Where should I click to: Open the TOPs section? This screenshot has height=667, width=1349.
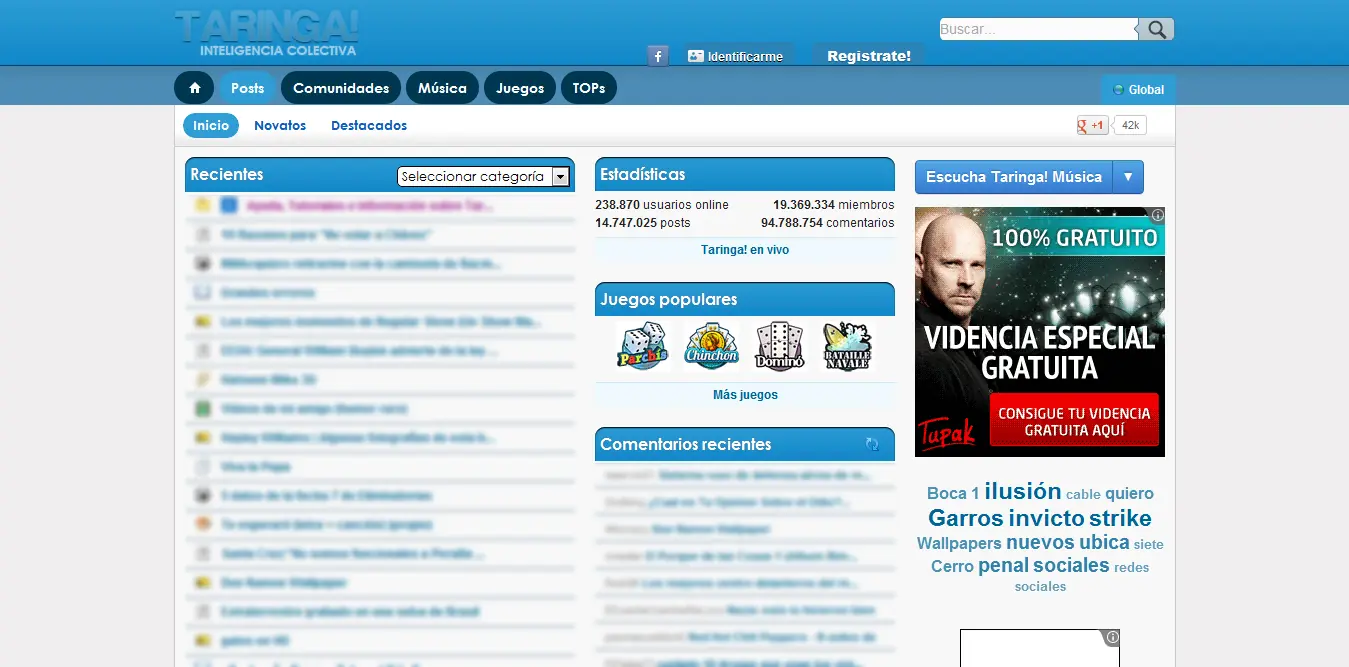tap(589, 88)
